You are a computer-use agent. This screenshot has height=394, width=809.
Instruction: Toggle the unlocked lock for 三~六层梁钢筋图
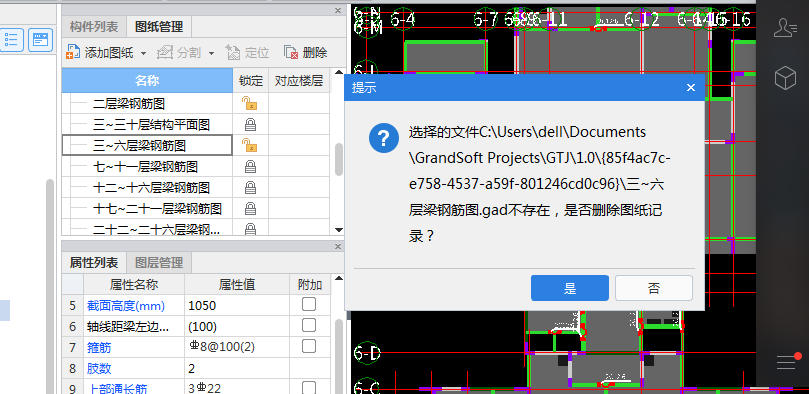250,145
